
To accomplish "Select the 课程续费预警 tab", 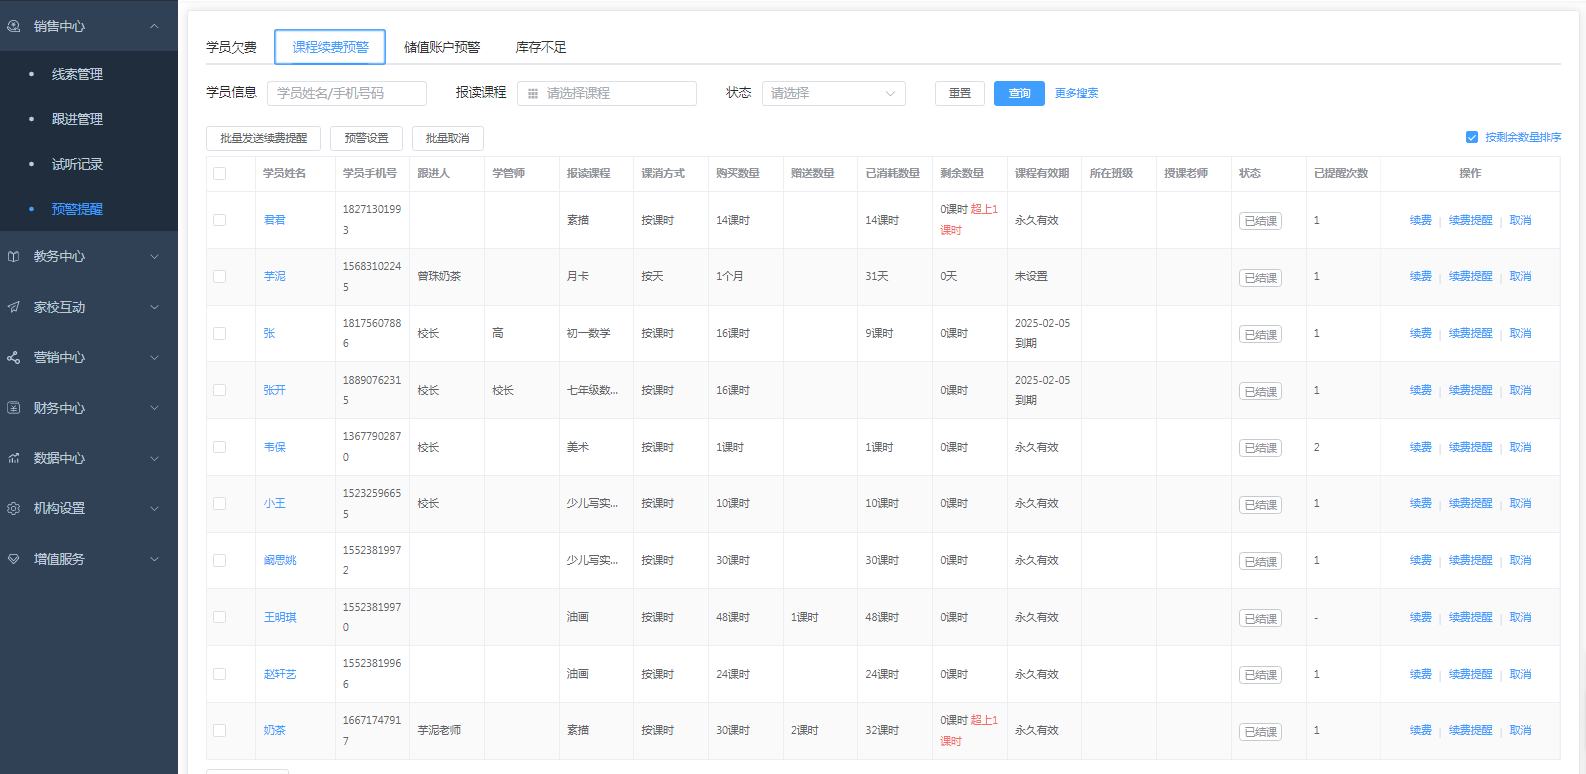I will [x=330, y=47].
